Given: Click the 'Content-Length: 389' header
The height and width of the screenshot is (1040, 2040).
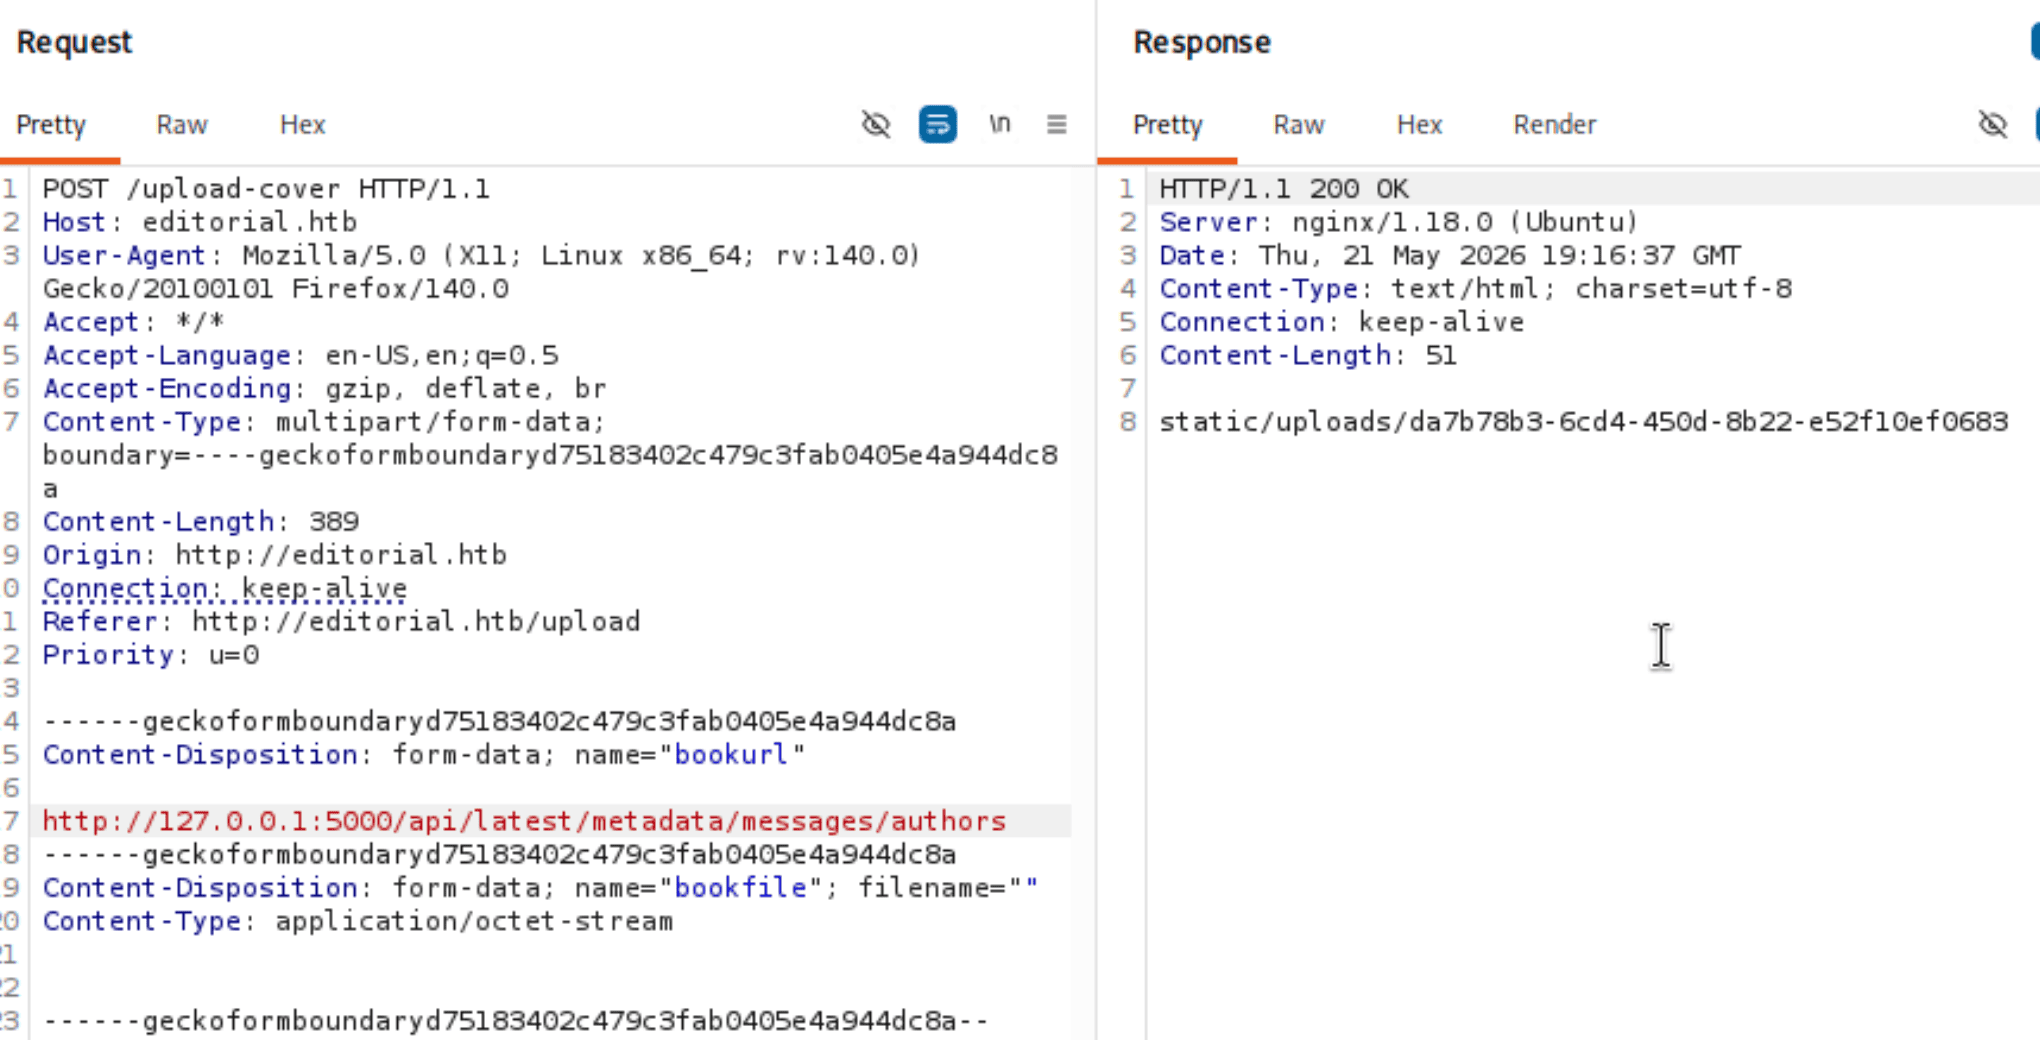Looking at the screenshot, I should click(x=200, y=521).
